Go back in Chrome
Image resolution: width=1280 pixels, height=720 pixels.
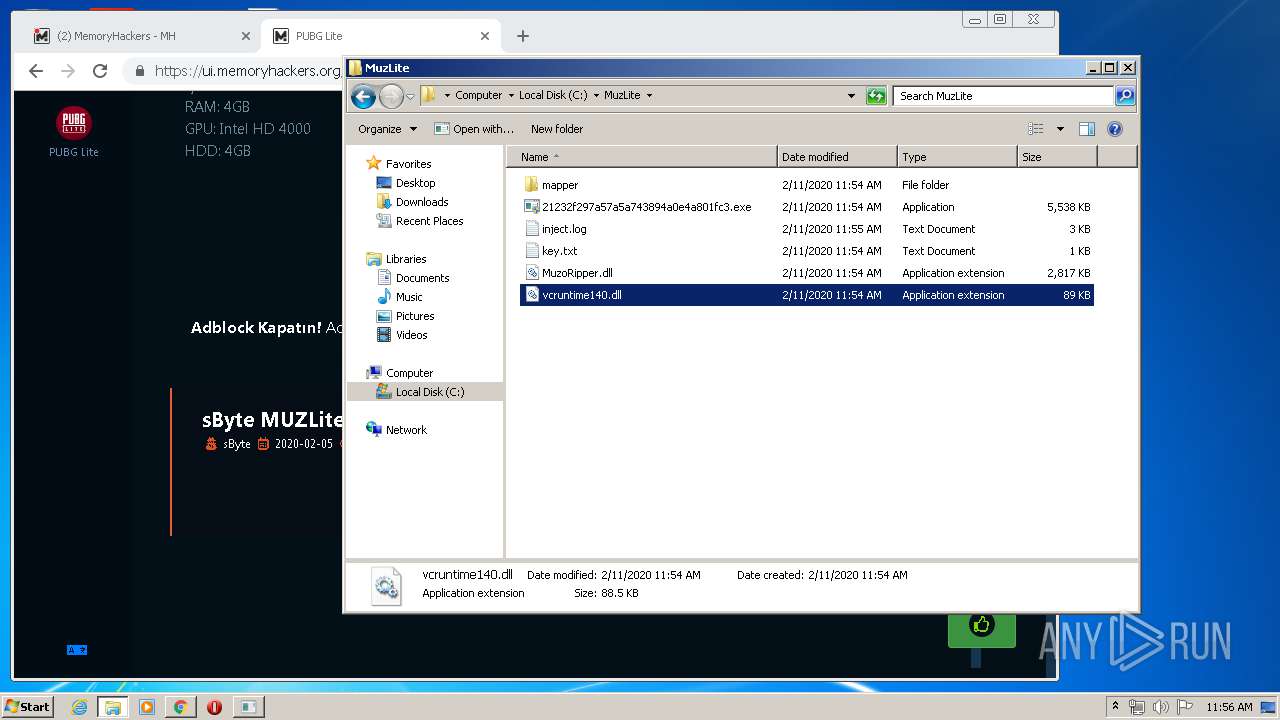click(x=36, y=71)
